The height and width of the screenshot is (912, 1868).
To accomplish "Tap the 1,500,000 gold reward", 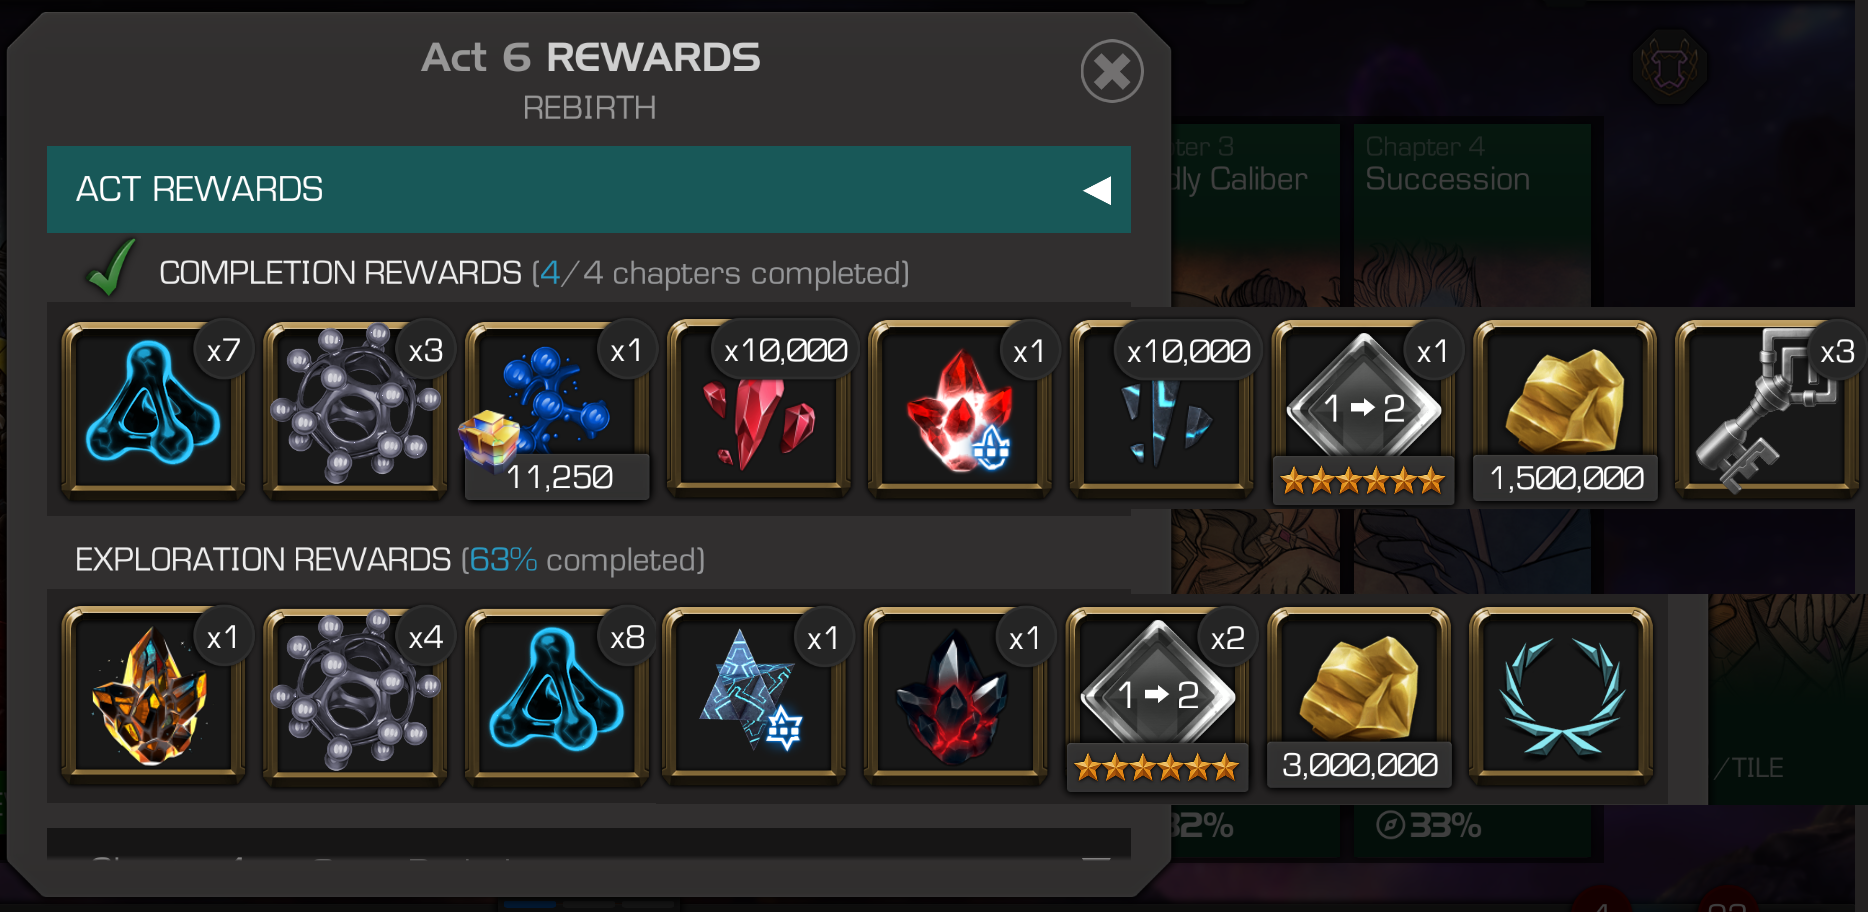I will coord(1565,410).
